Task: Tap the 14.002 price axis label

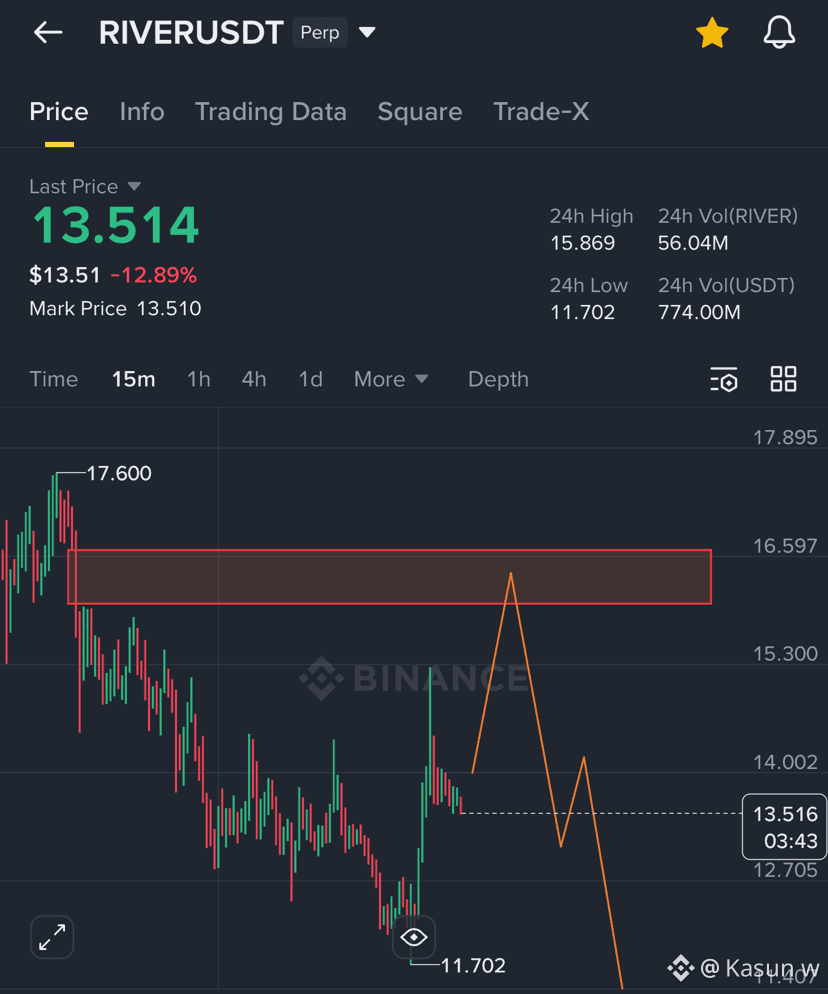Action: [x=785, y=762]
